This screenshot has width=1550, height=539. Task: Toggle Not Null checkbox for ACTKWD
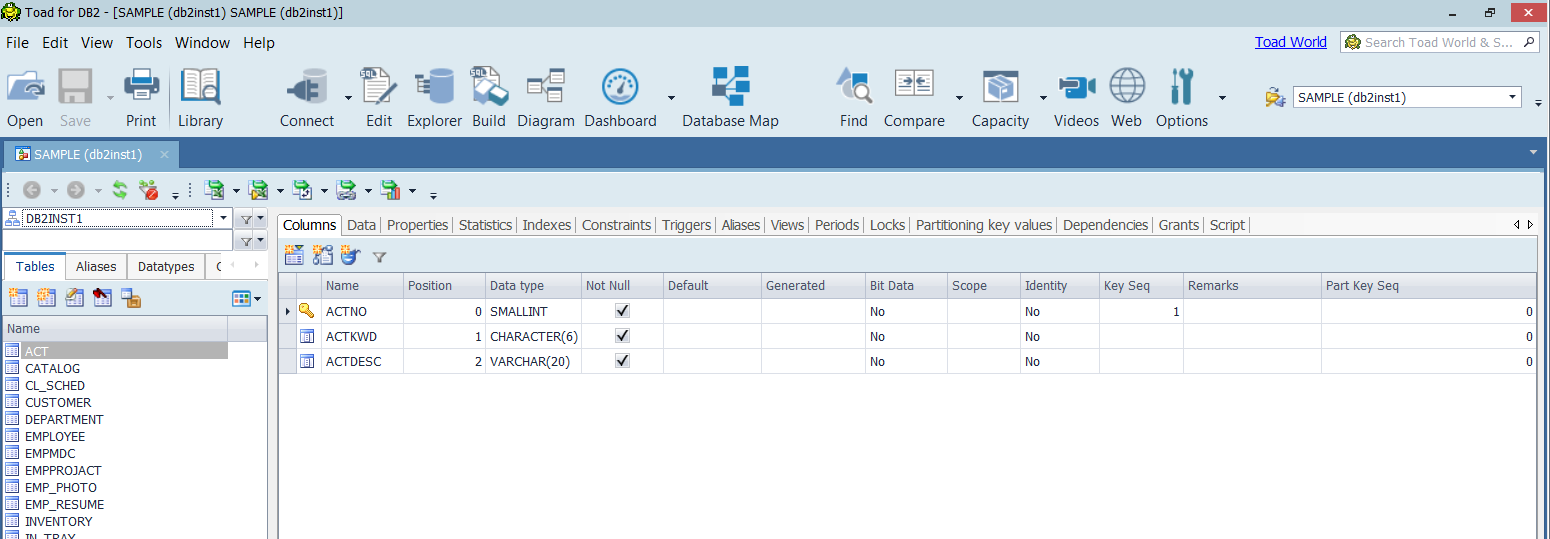pos(622,336)
